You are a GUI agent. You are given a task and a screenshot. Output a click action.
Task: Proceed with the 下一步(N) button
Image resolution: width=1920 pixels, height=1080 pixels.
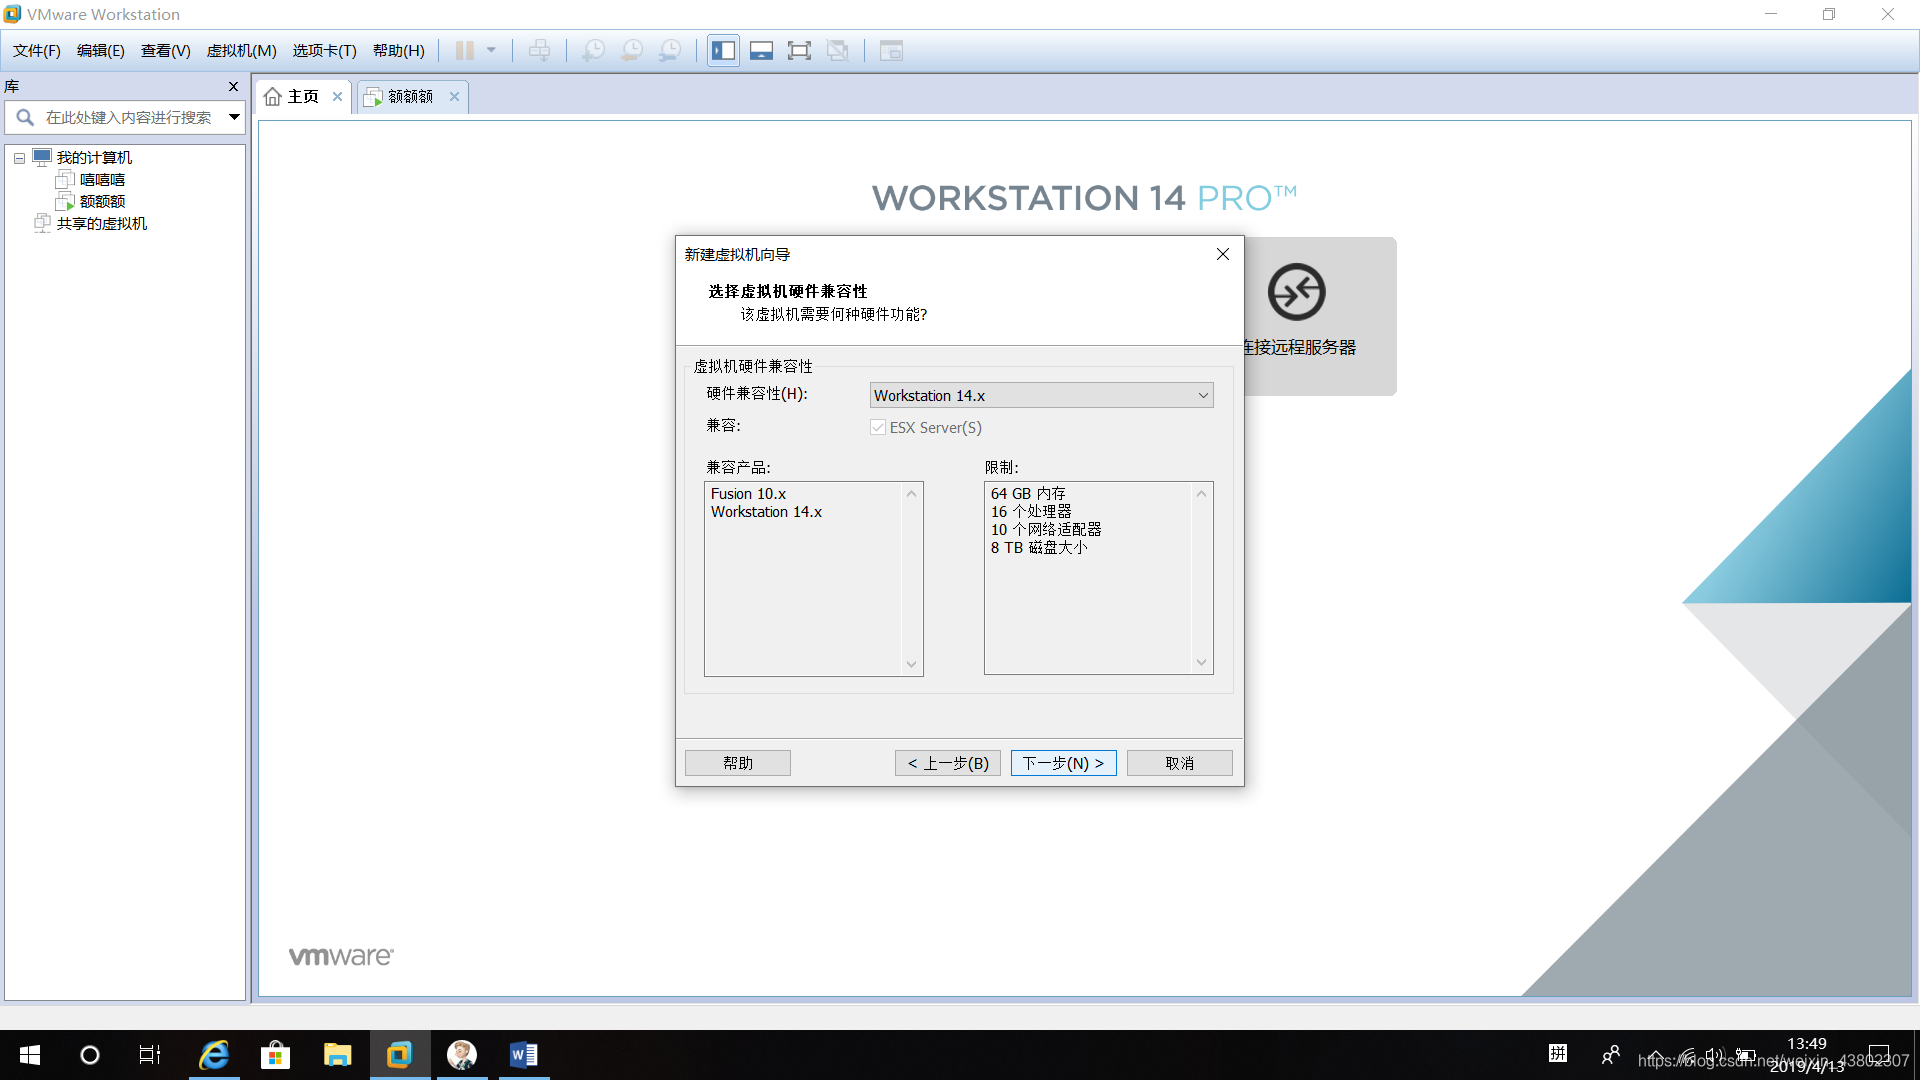(x=1064, y=763)
